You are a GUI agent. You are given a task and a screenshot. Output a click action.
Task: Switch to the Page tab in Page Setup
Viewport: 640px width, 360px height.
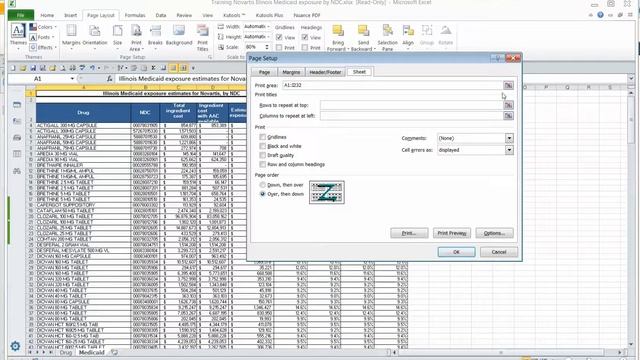(264, 72)
